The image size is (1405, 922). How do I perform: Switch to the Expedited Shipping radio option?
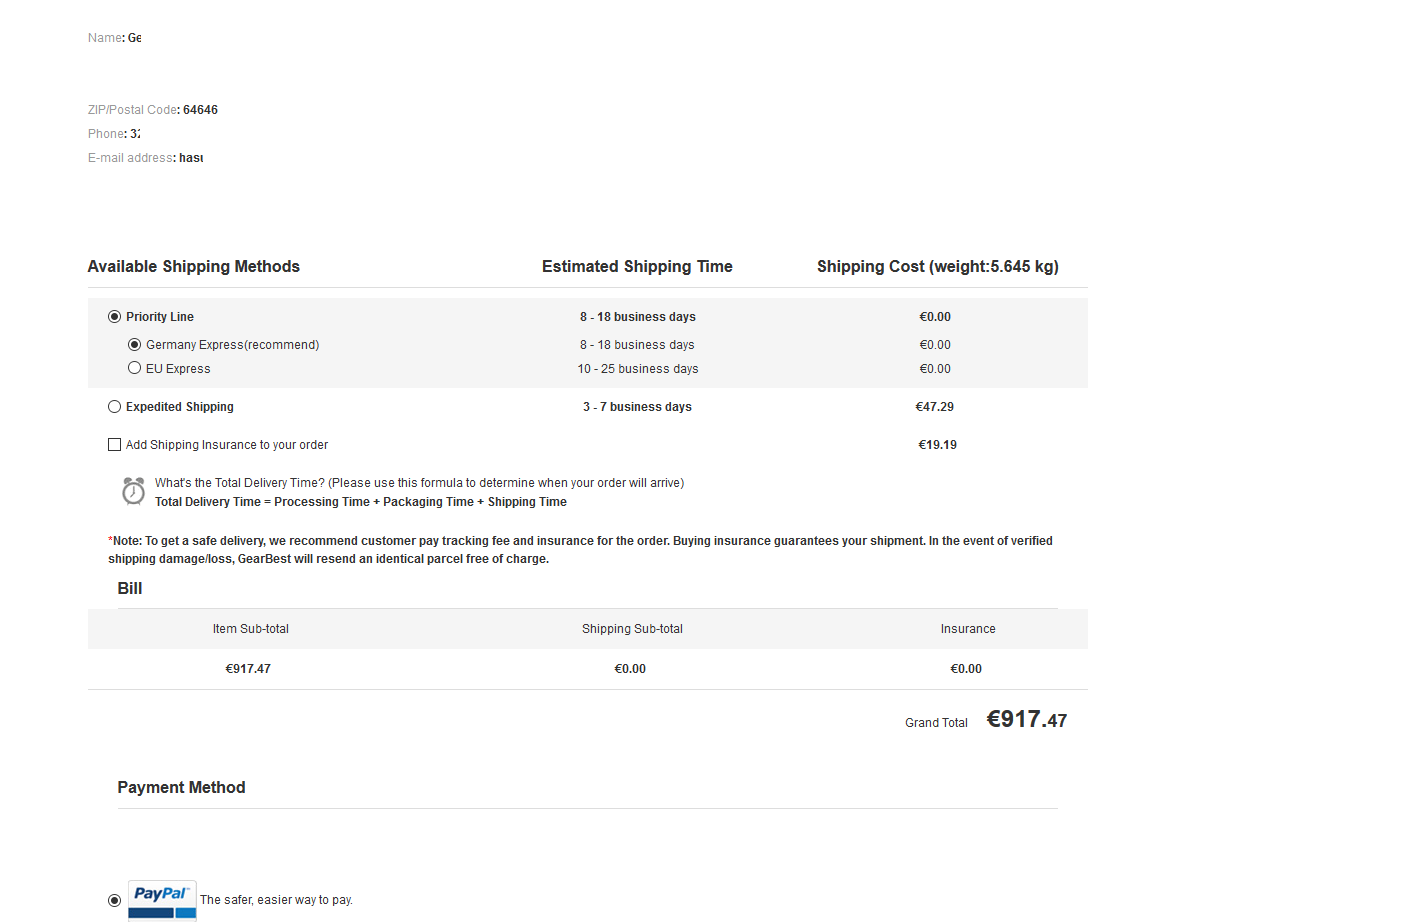click(114, 407)
